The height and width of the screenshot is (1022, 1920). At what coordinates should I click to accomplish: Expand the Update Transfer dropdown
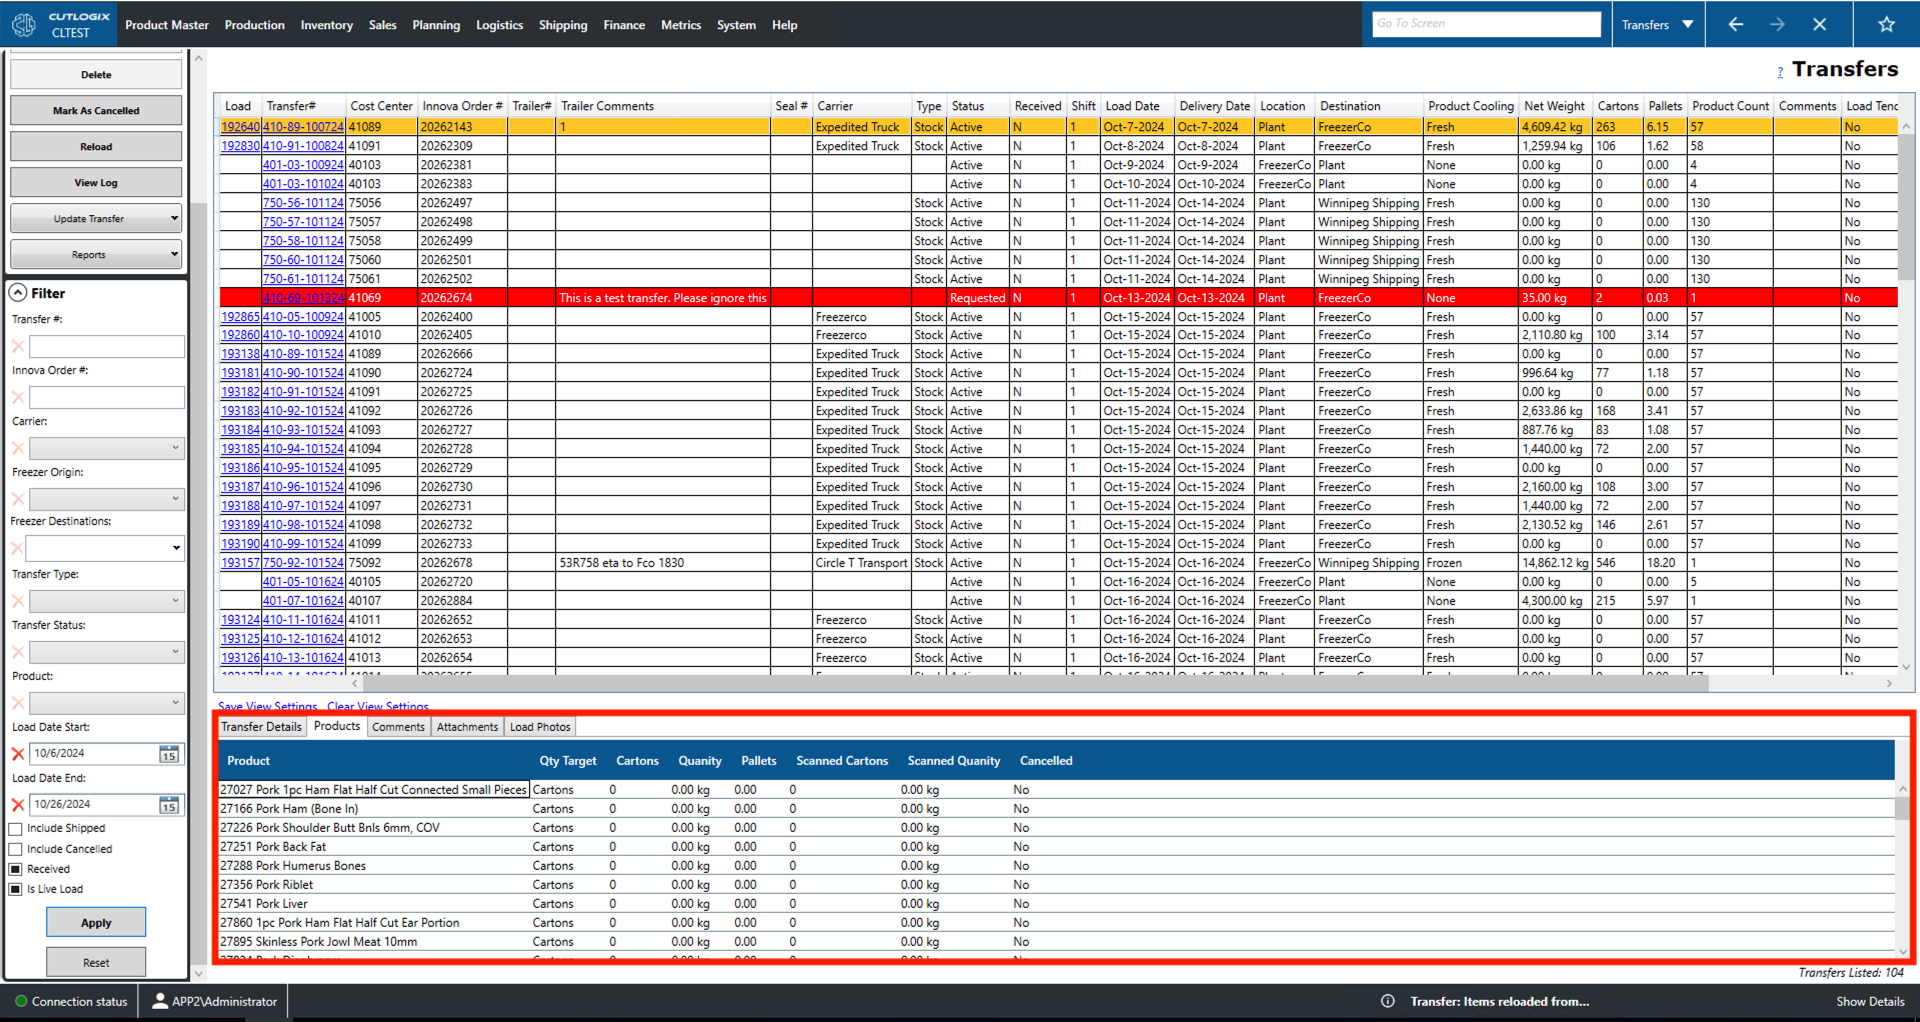pos(170,218)
